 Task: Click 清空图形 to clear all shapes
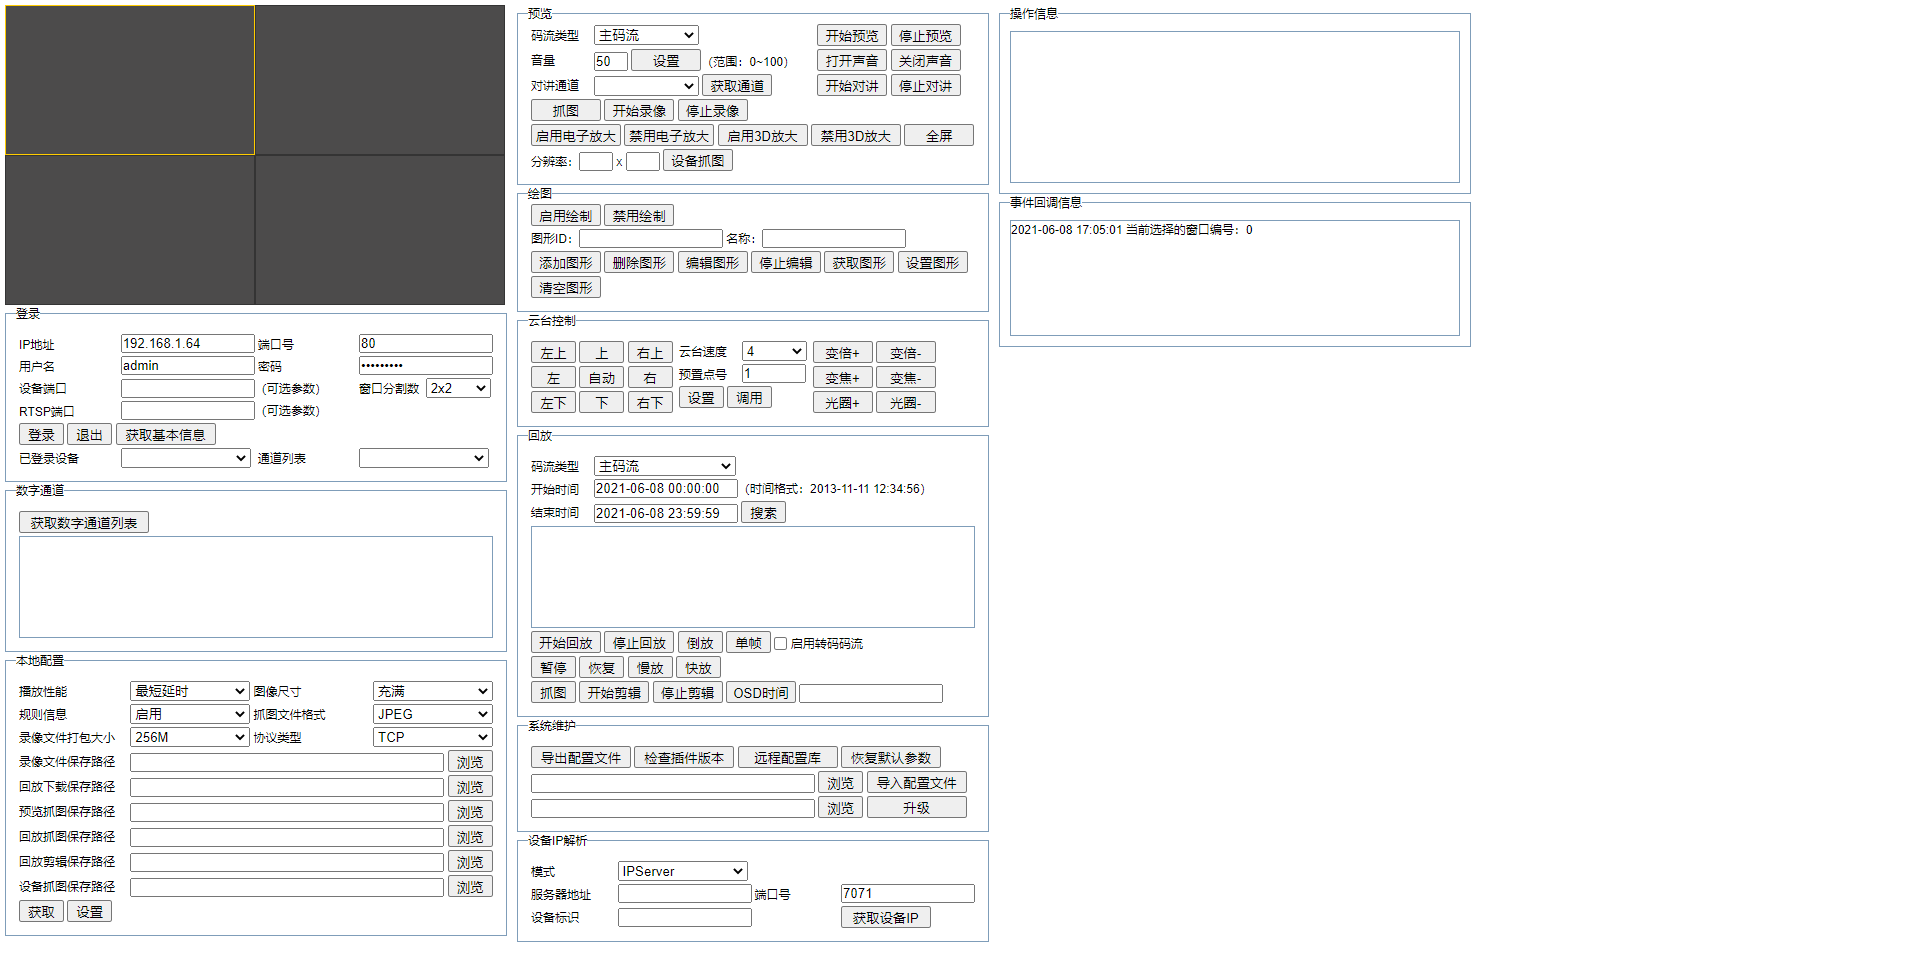pos(564,287)
